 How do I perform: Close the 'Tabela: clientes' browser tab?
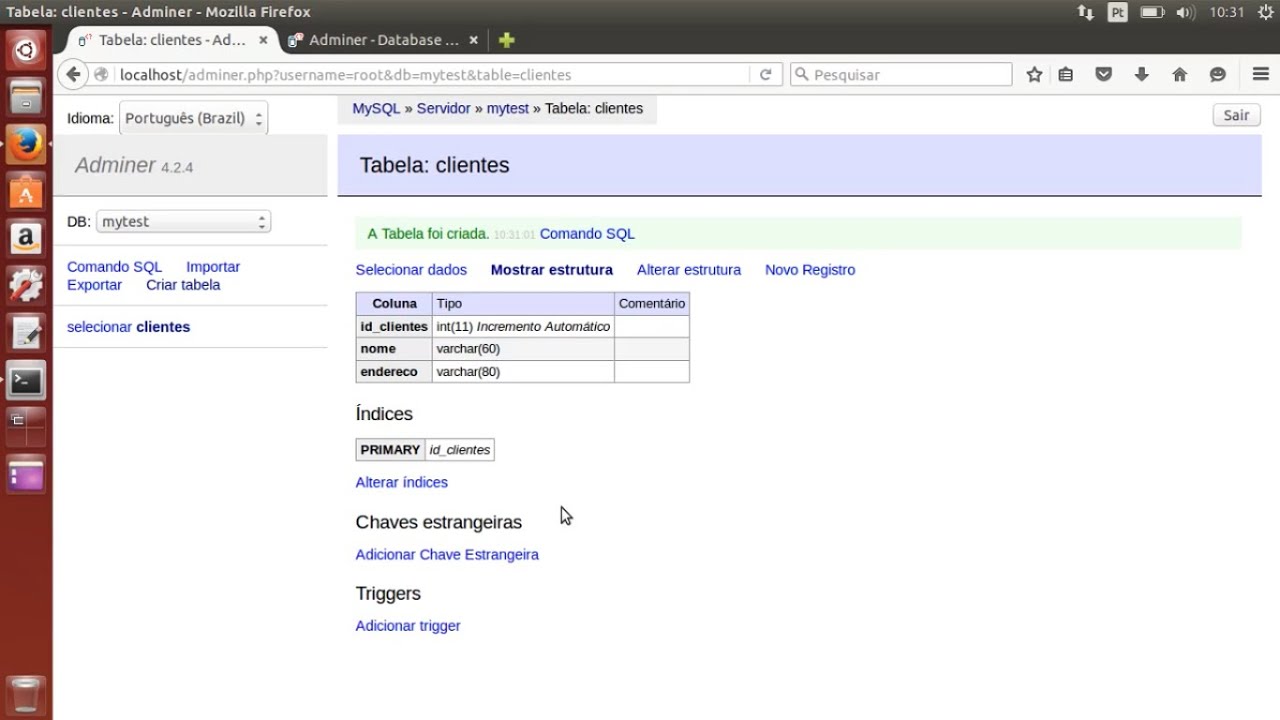[263, 40]
